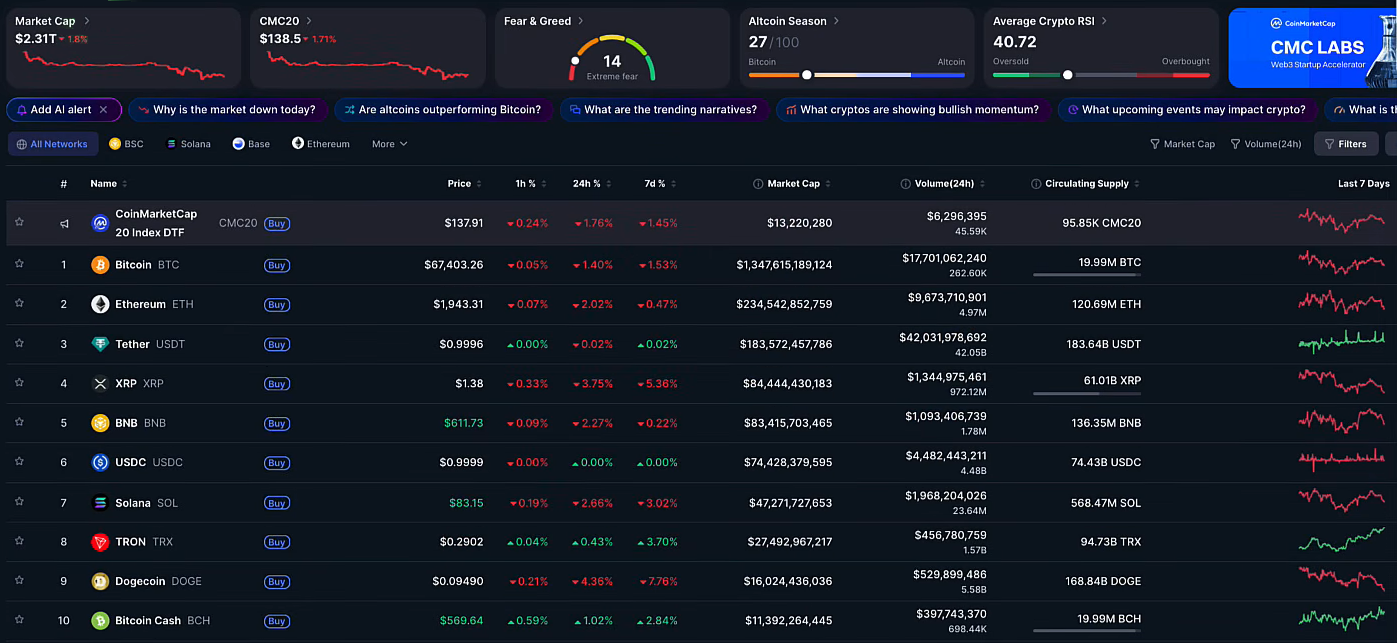Switch to the BSC network tab
This screenshot has width=1397, height=643.
click(x=125, y=143)
